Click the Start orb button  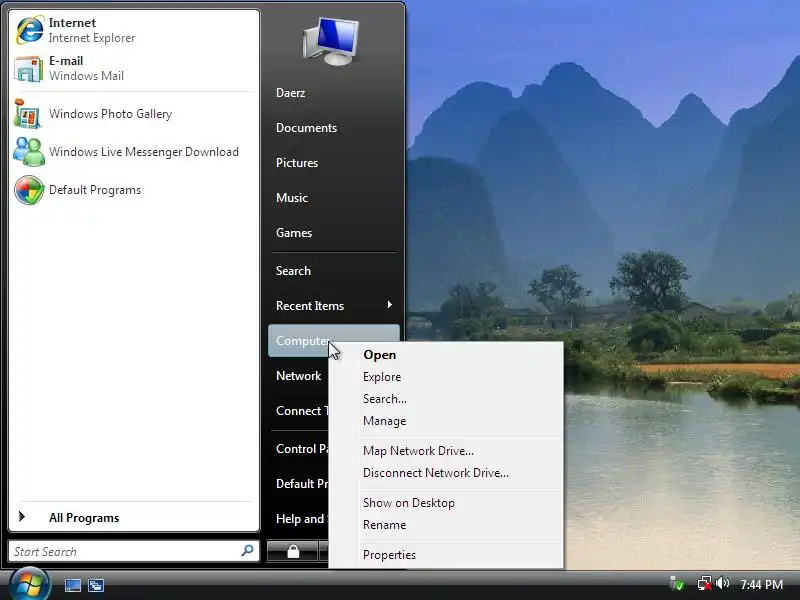point(29,584)
